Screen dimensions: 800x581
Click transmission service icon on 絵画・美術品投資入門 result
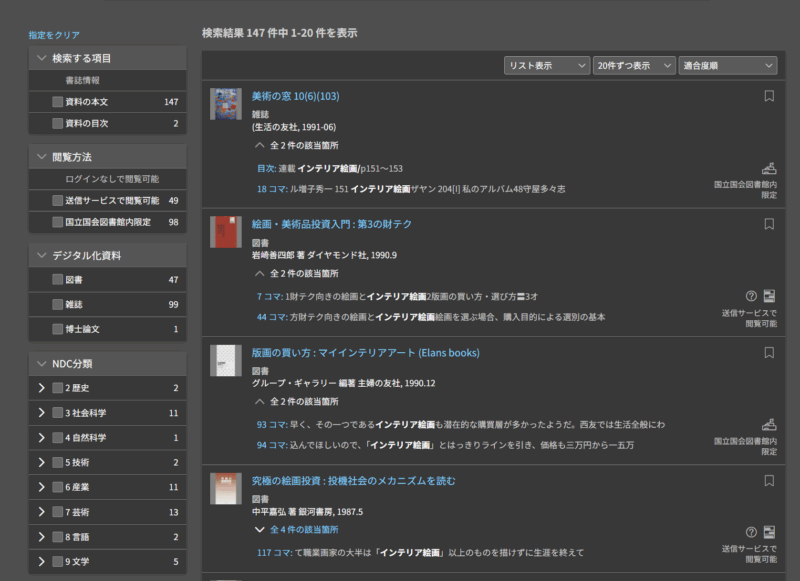pyautogui.click(x=769, y=296)
